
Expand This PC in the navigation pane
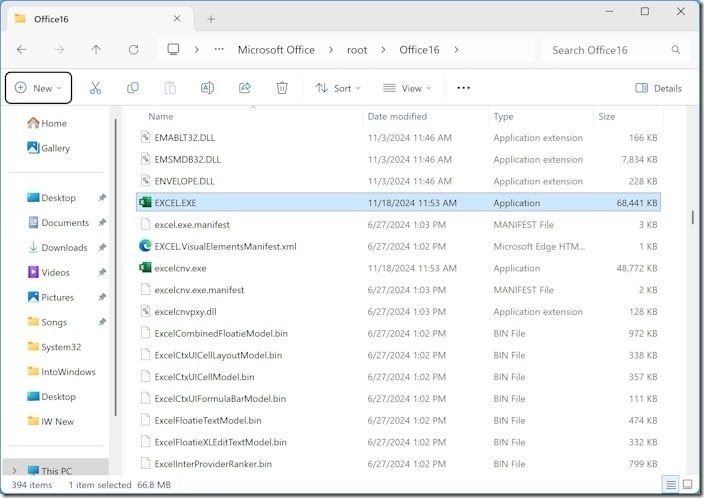tap(14, 470)
